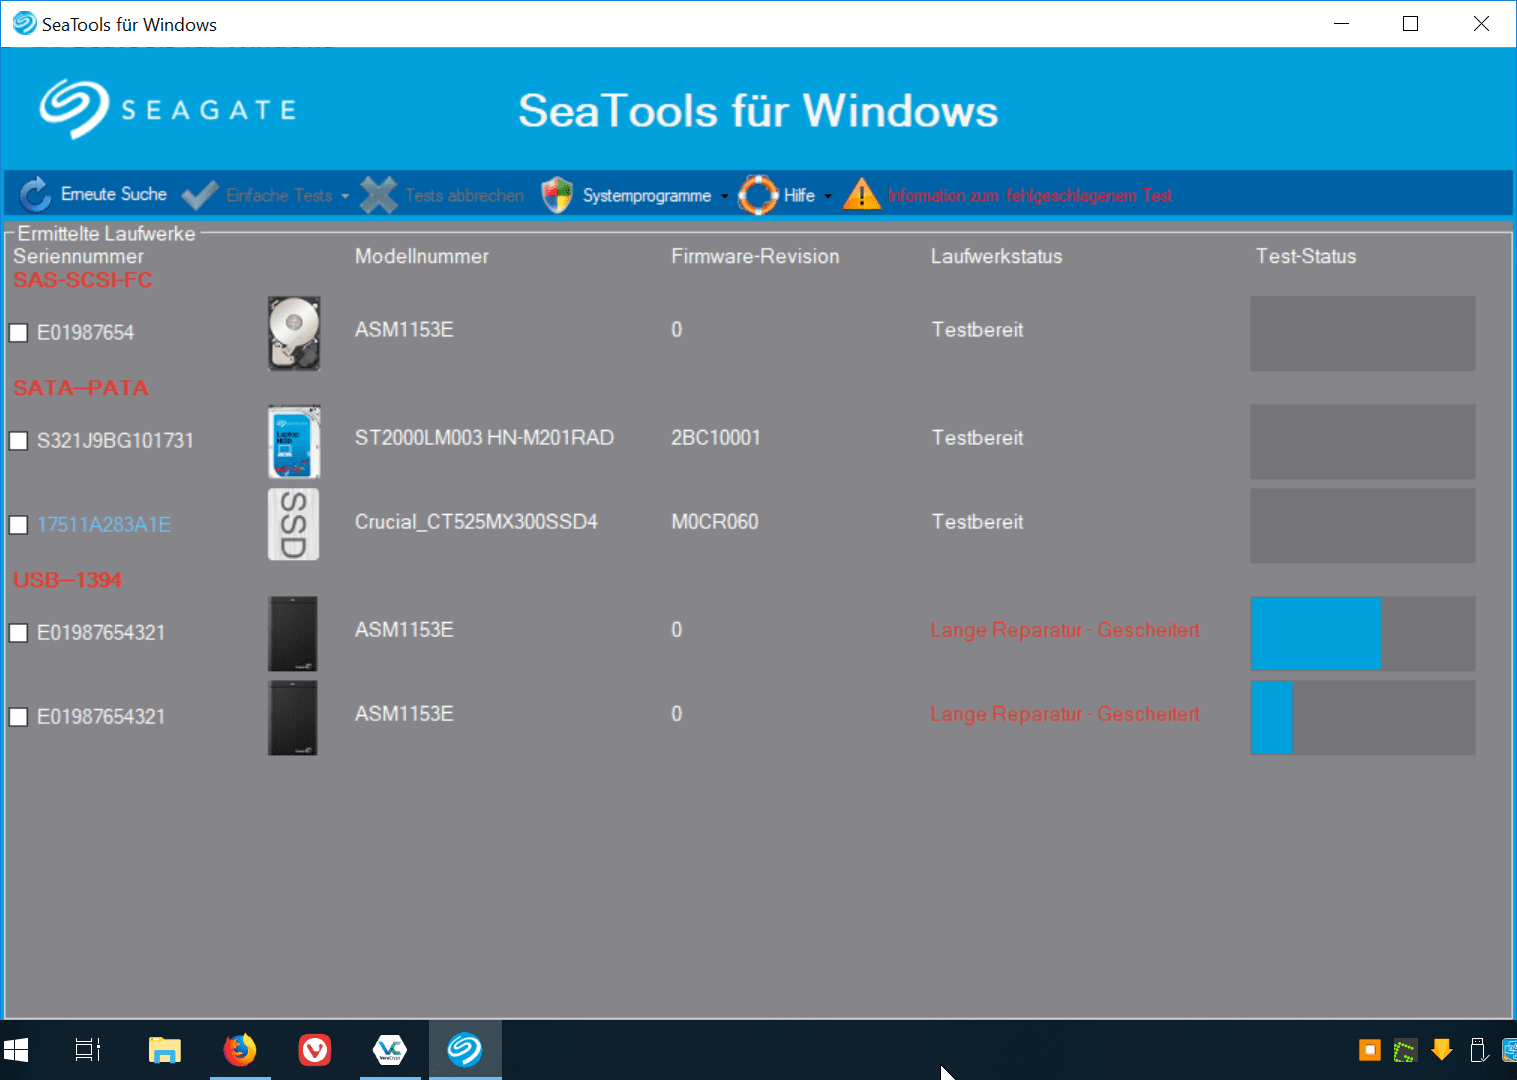Screen dimensions: 1517x1080
Task: Click the serial number link 17511A283A1E
Action: point(104,525)
